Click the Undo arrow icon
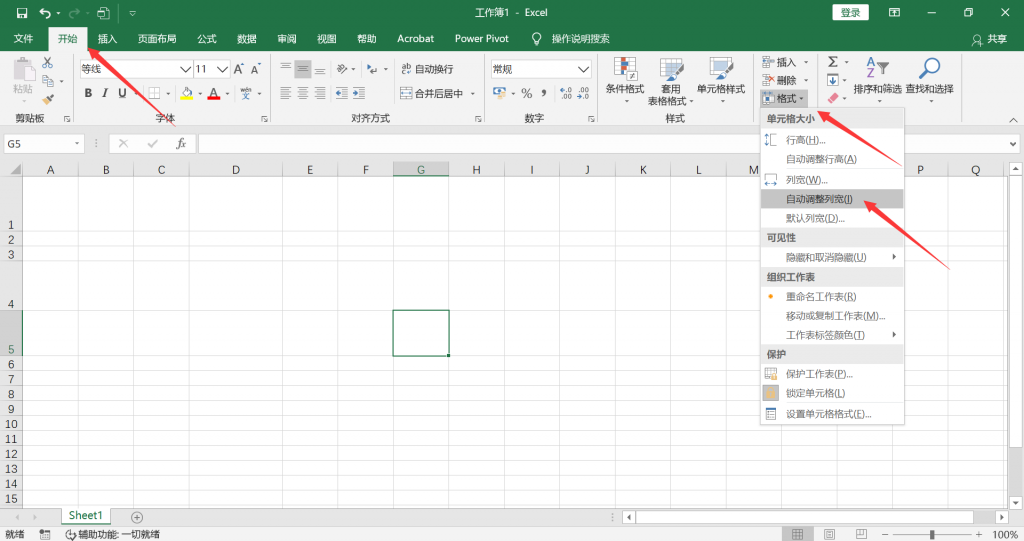Viewport: 1024px width, 541px height. [x=44, y=12]
